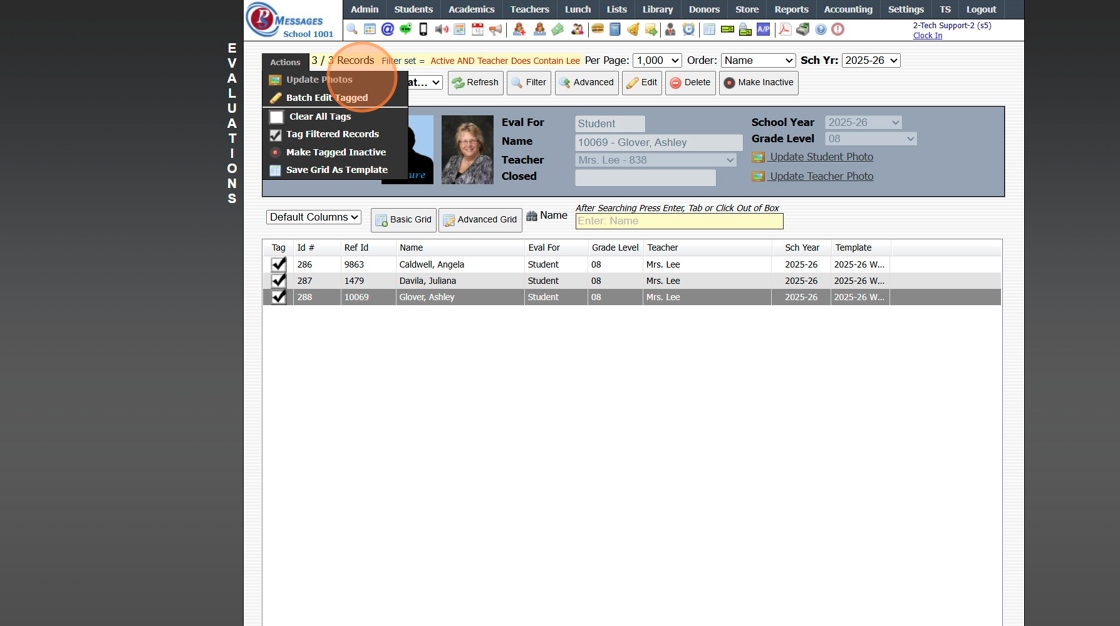The width and height of the screenshot is (1120, 626).
Task: Open the Reports menu
Action: (x=791, y=9)
